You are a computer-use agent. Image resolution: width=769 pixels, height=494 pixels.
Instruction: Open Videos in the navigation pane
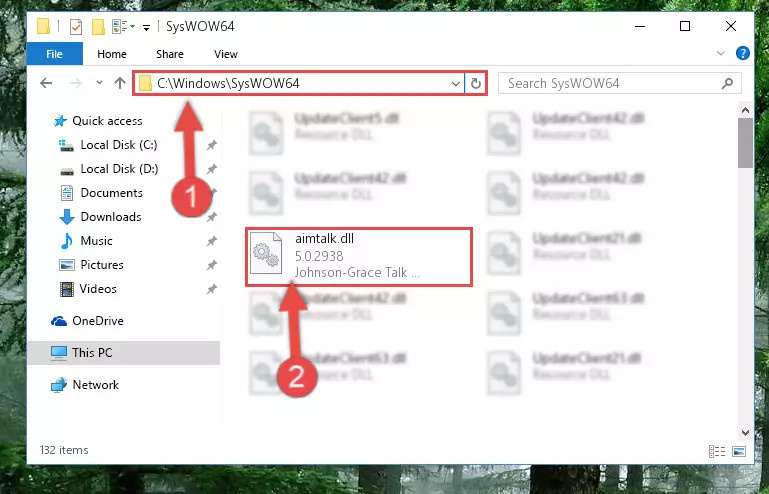pos(88,288)
